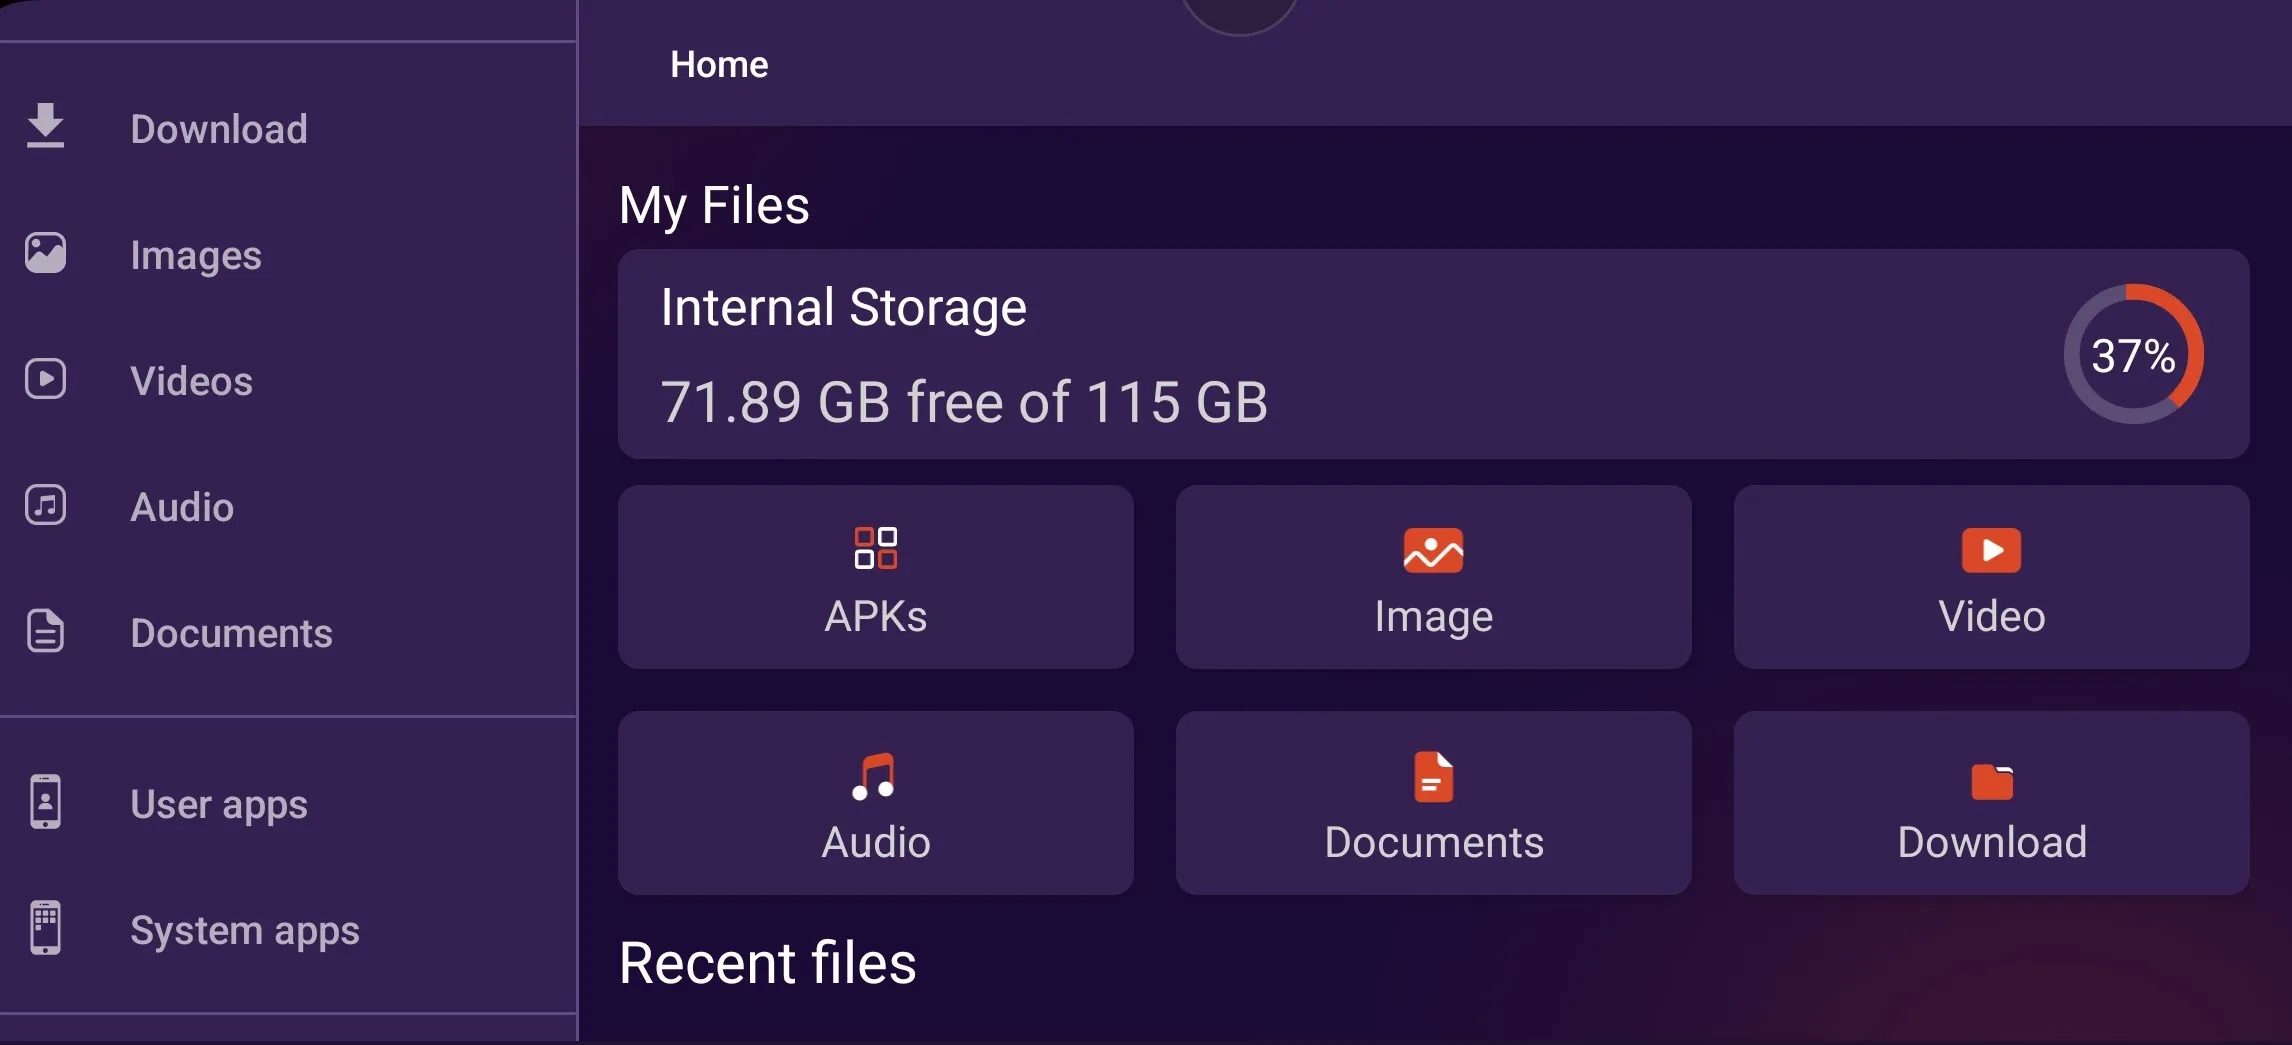Click the red Image category icon
Viewport: 2292px width, 1045px height.
point(1433,550)
